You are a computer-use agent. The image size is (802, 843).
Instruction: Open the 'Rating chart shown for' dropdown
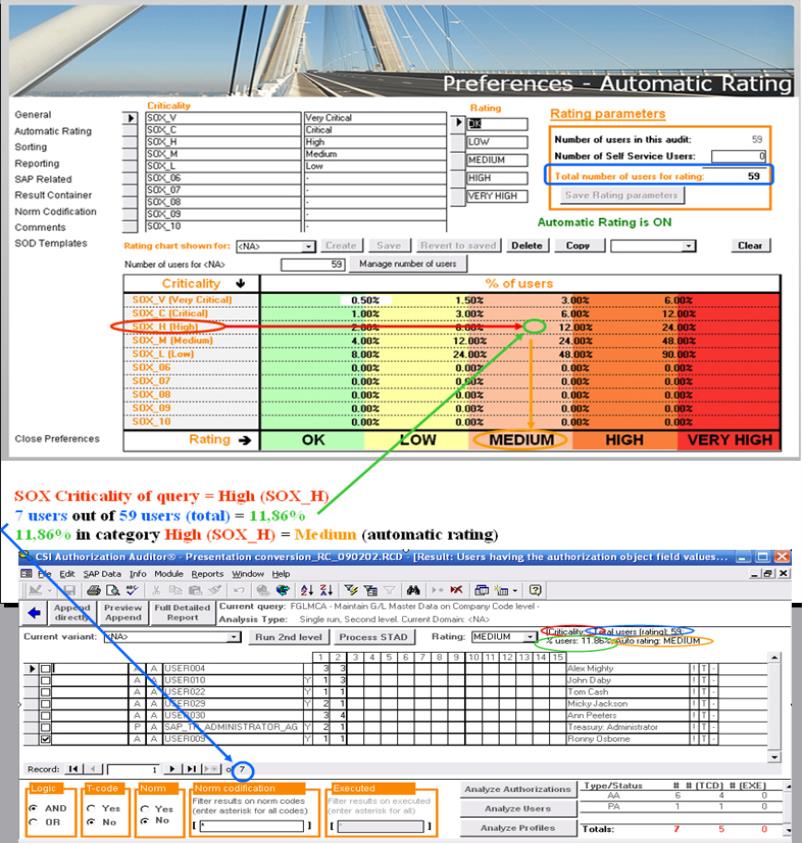[309, 246]
